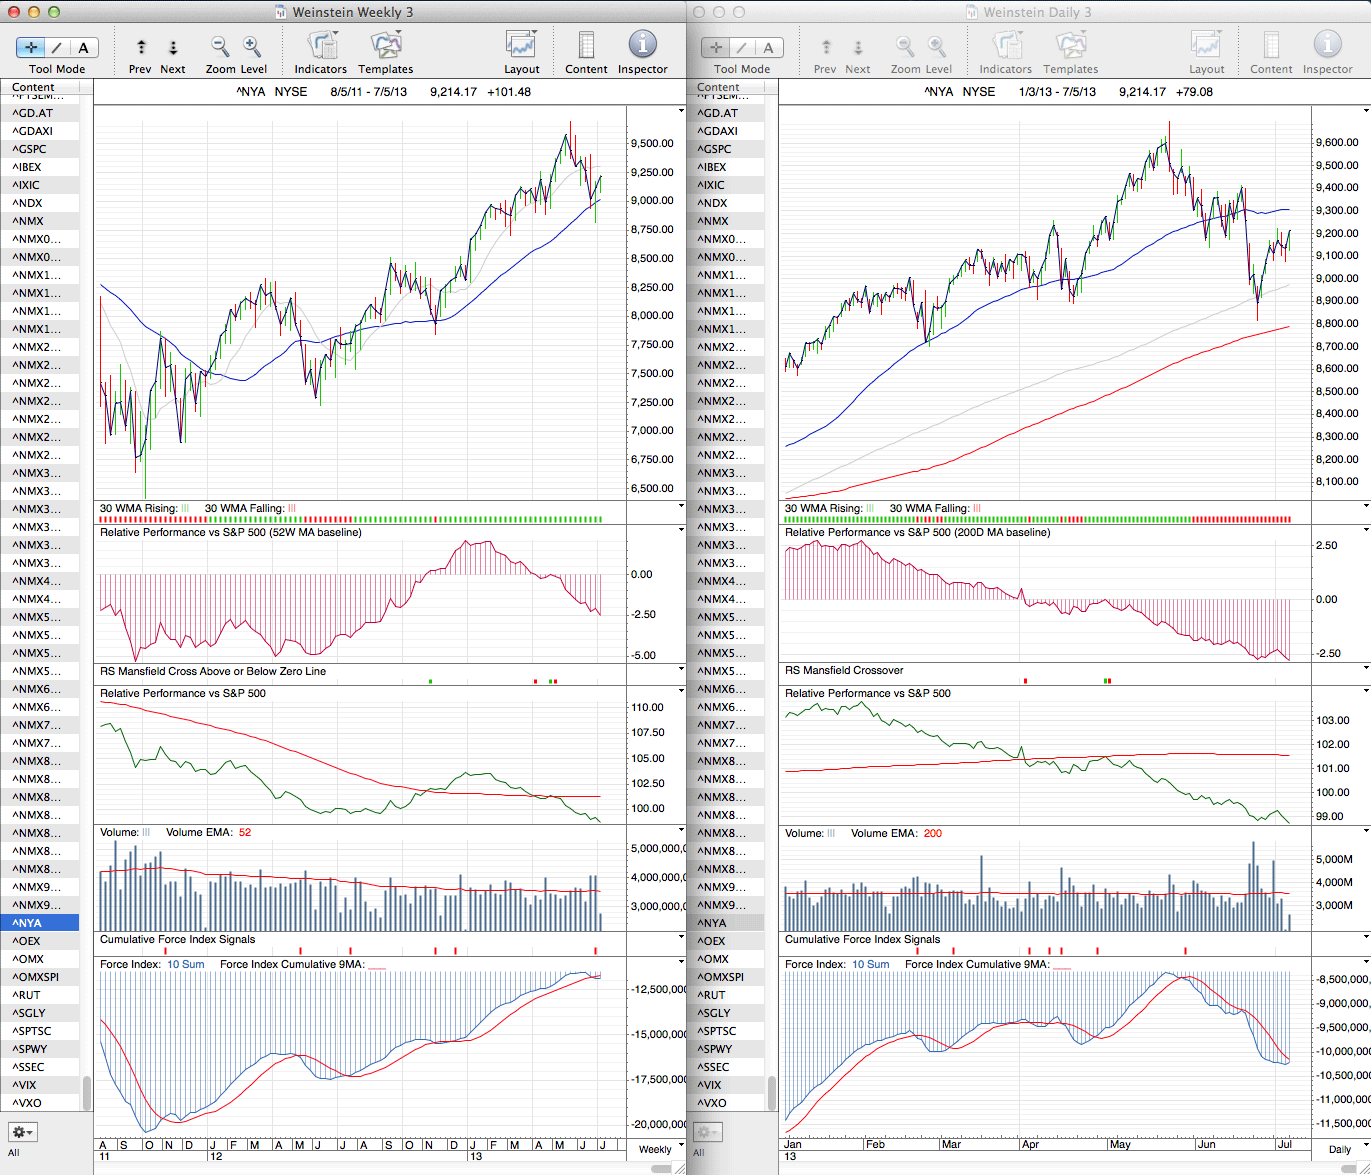Open 30 WMA Rising panel arrow in Daily window
Screen dimensions: 1371x1175
1366,506
